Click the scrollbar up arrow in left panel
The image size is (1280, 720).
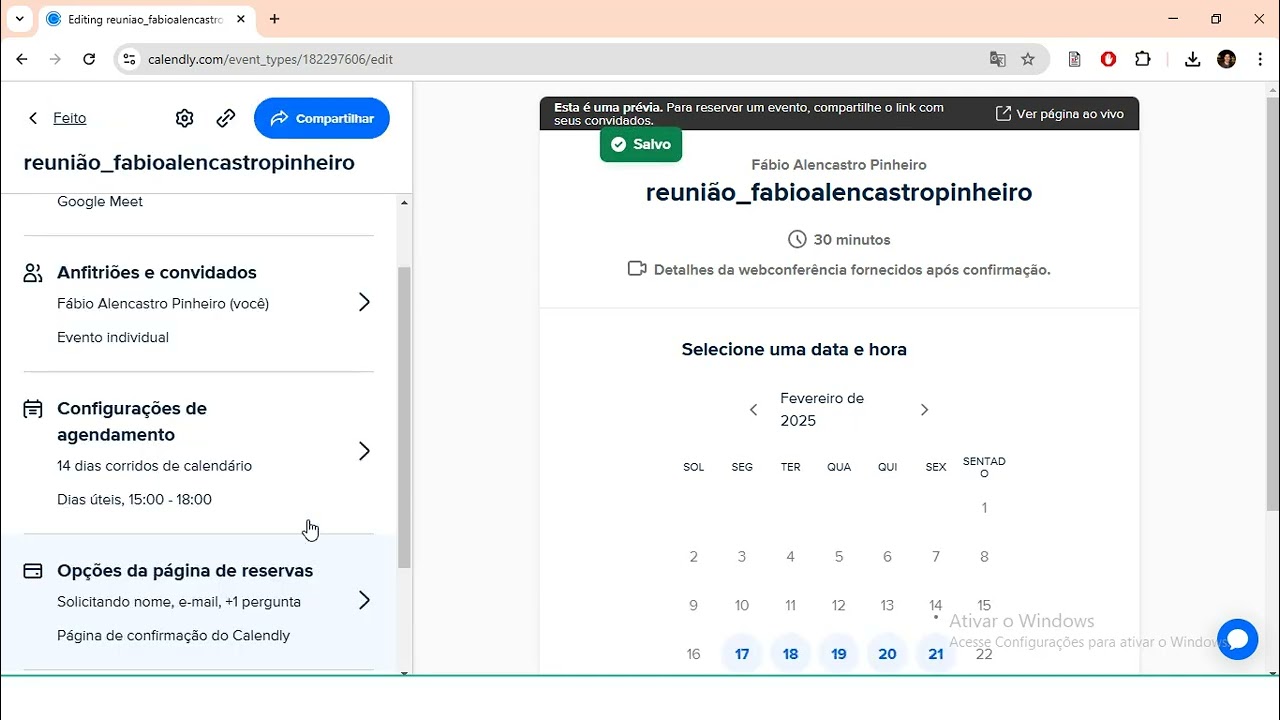[x=404, y=203]
